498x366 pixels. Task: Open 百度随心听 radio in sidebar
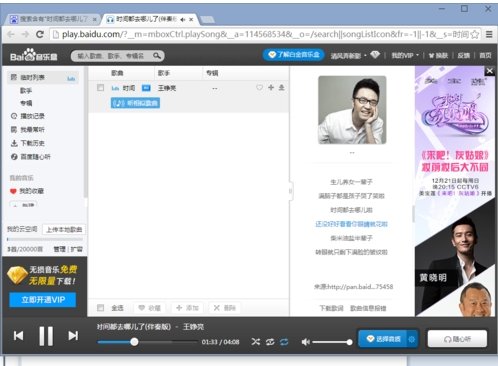(31, 157)
